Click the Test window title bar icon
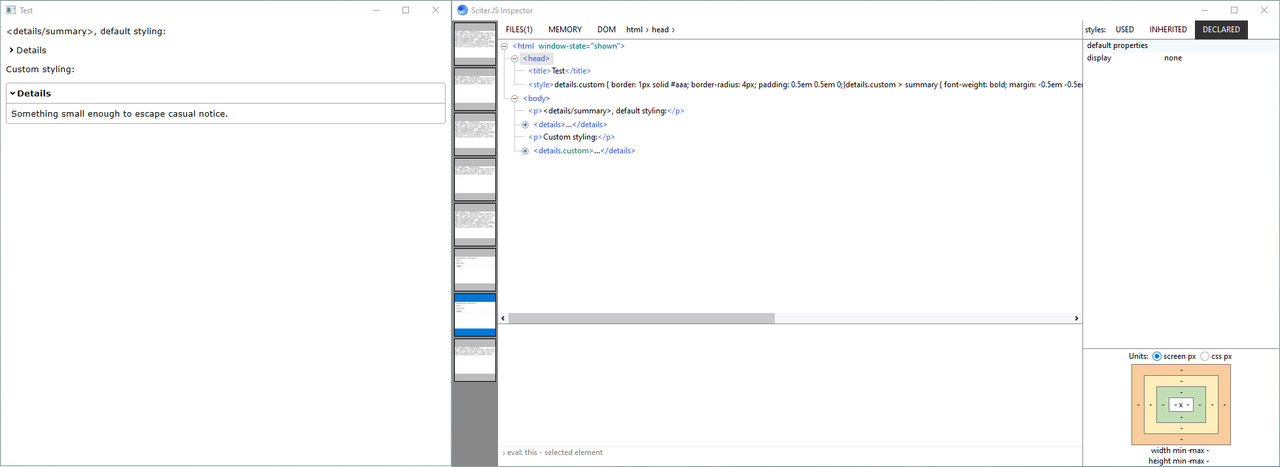 coord(10,10)
